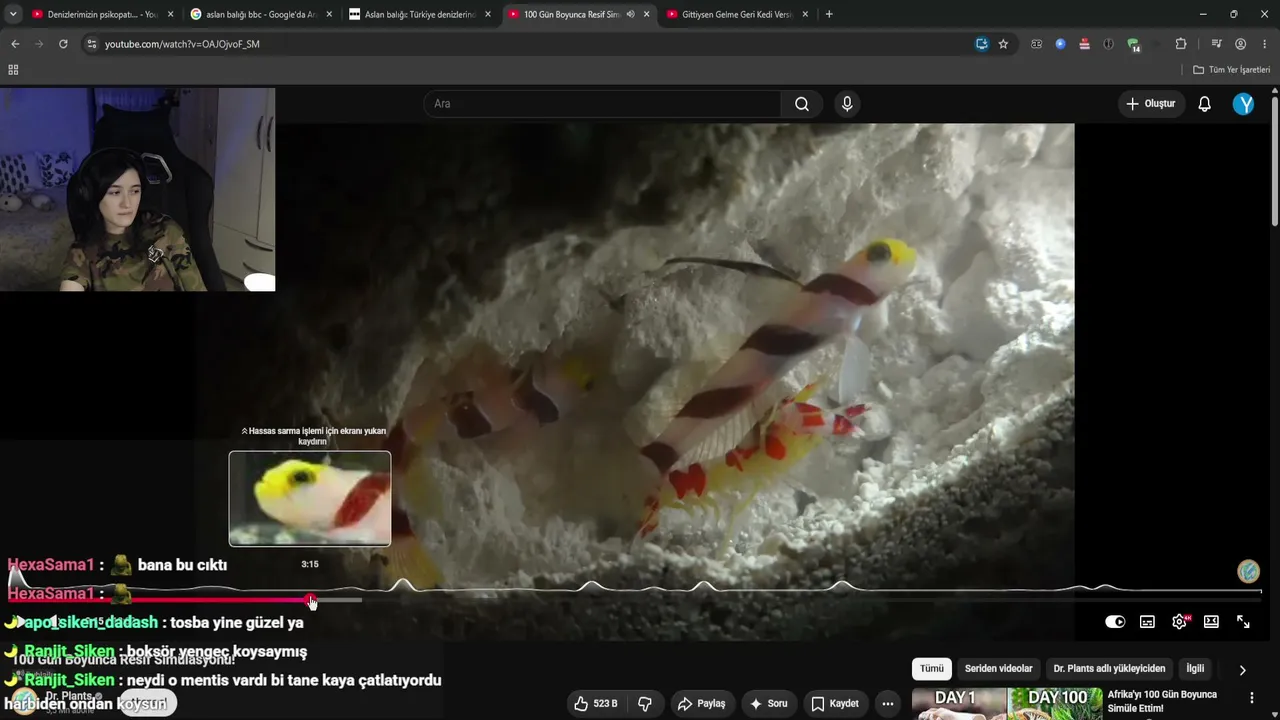1280x720 pixels.
Task: View site information for youtube.com
Action: click(92, 44)
